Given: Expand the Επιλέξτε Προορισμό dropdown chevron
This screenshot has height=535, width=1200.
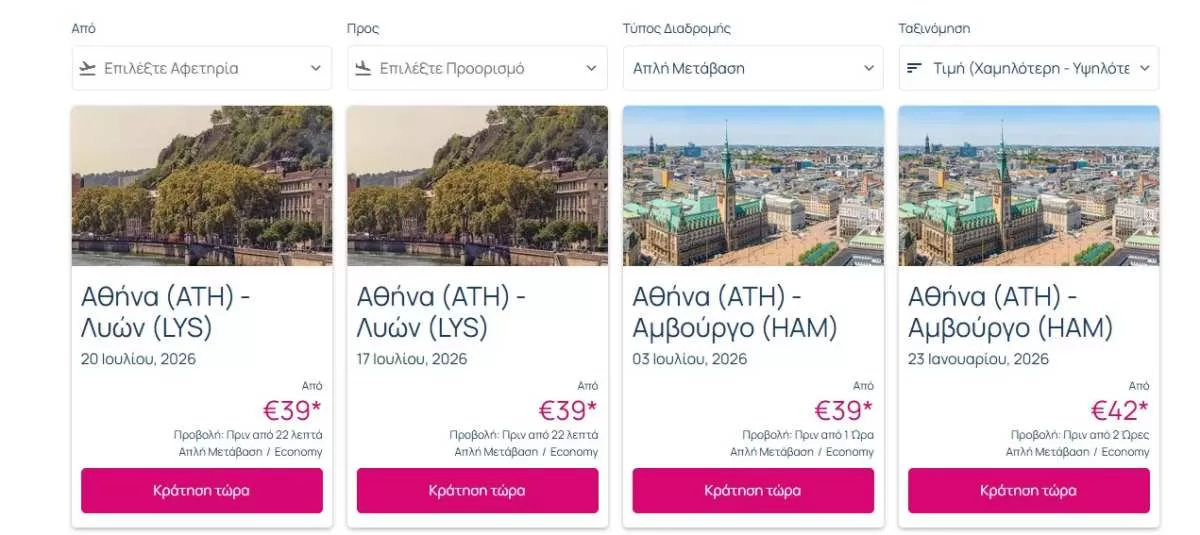Looking at the screenshot, I should click(592, 68).
